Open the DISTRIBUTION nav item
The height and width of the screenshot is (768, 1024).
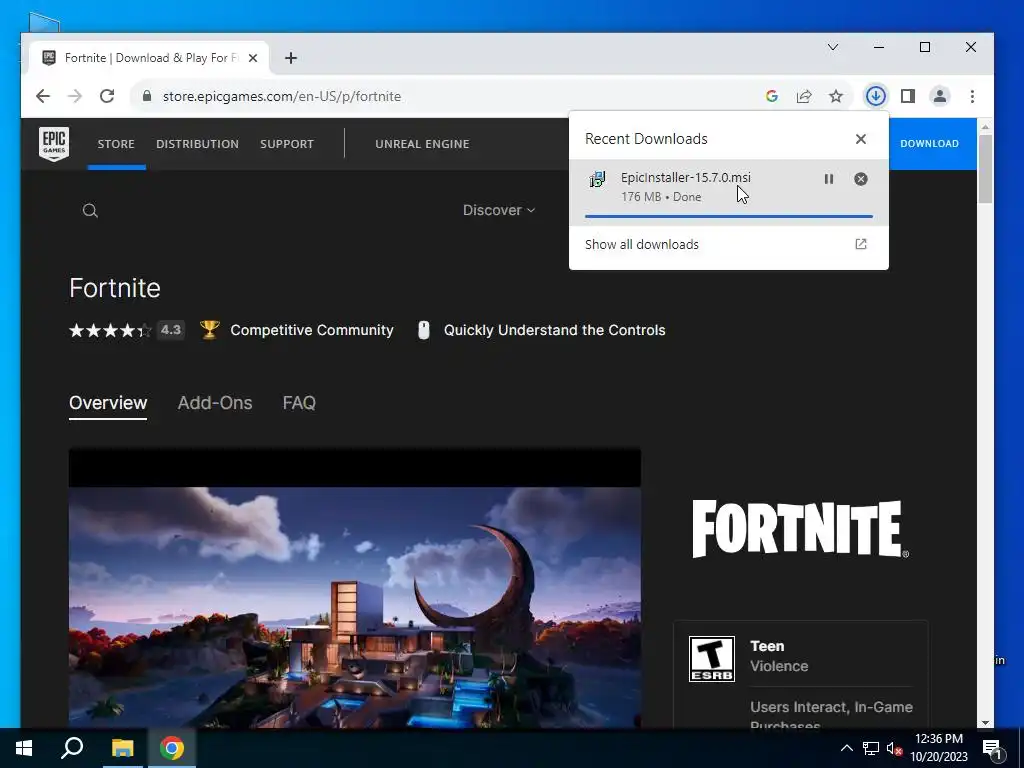(197, 144)
